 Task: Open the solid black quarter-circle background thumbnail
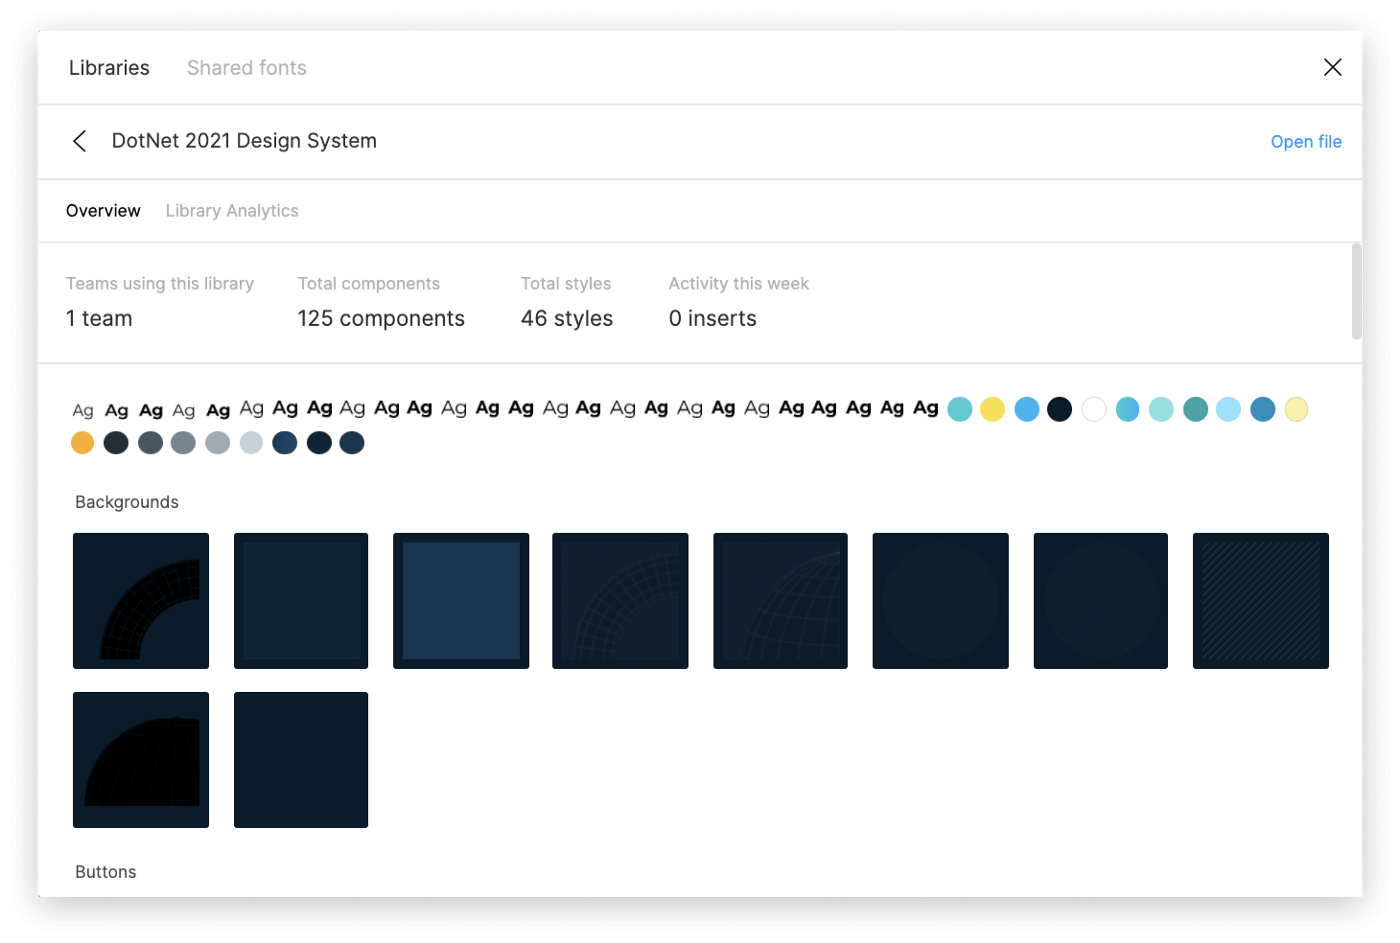tap(141, 760)
